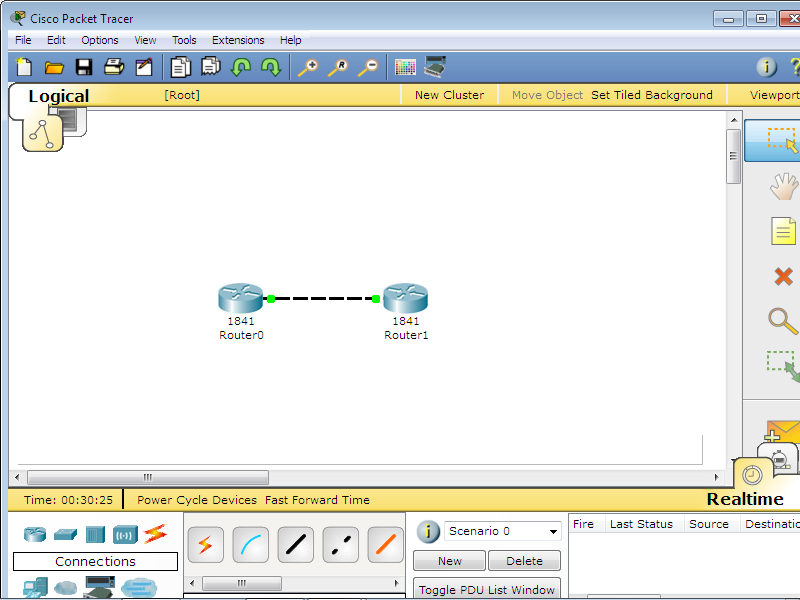Click the Paste icon in toolbar
The width and height of the screenshot is (800, 600).
(x=211, y=66)
